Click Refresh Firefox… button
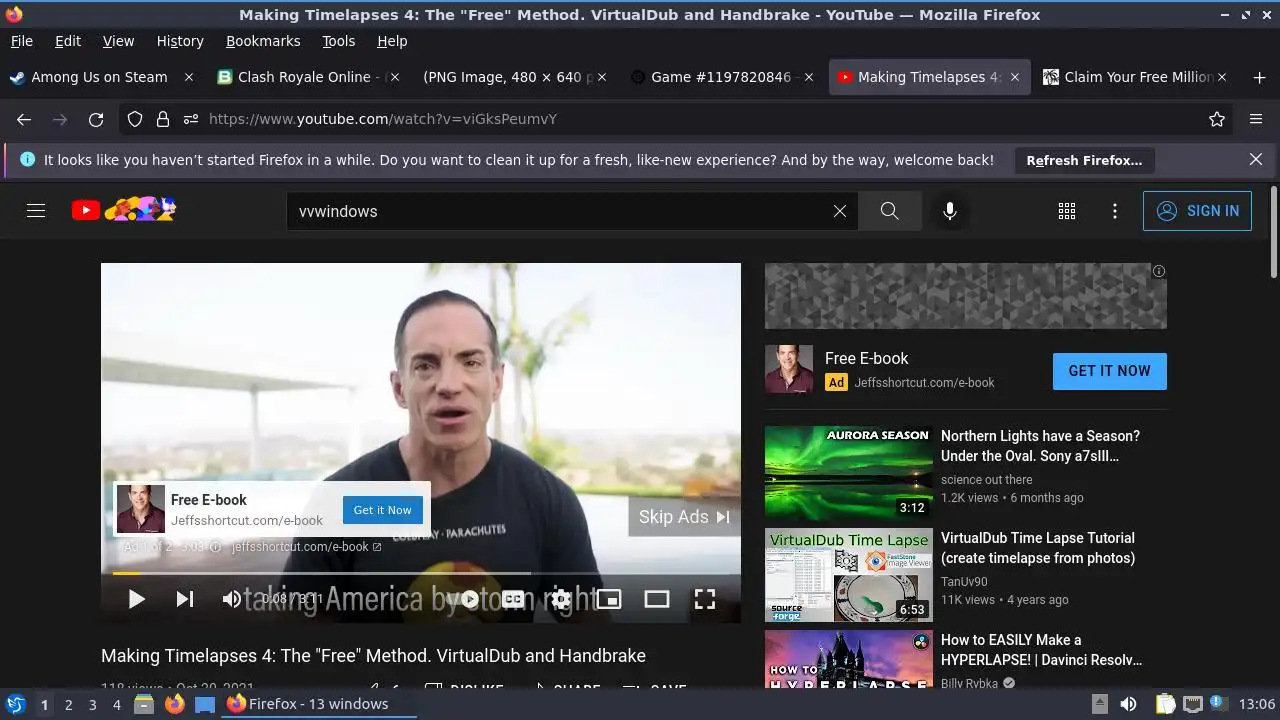 (1084, 160)
